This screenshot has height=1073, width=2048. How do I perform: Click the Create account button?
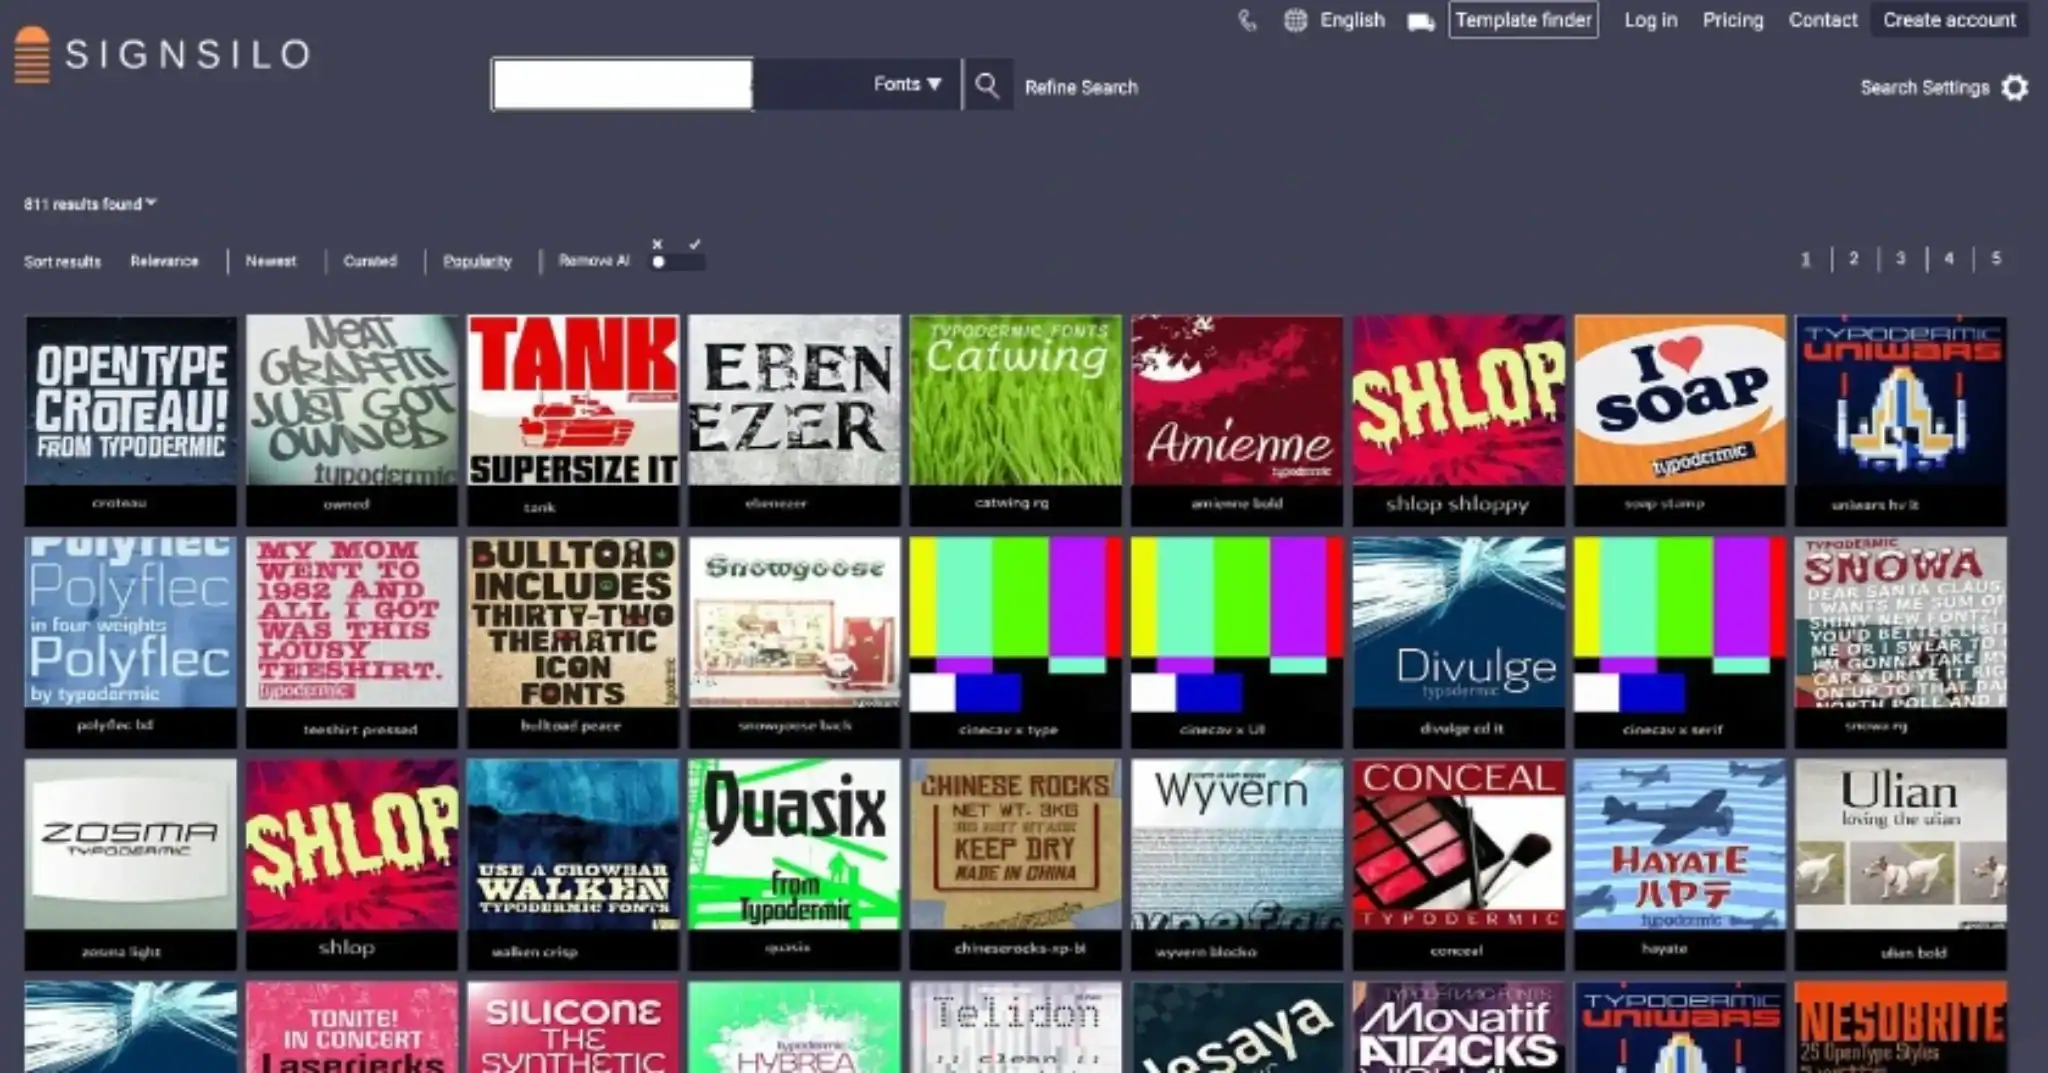click(x=1949, y=20)
